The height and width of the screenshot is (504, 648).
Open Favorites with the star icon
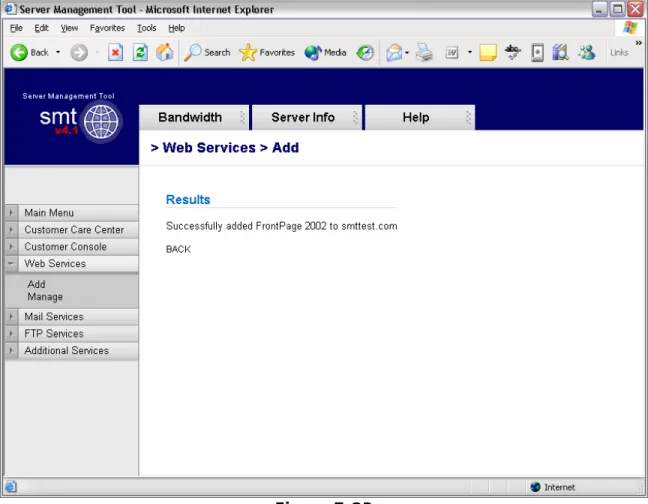click(x=267, y=52)
